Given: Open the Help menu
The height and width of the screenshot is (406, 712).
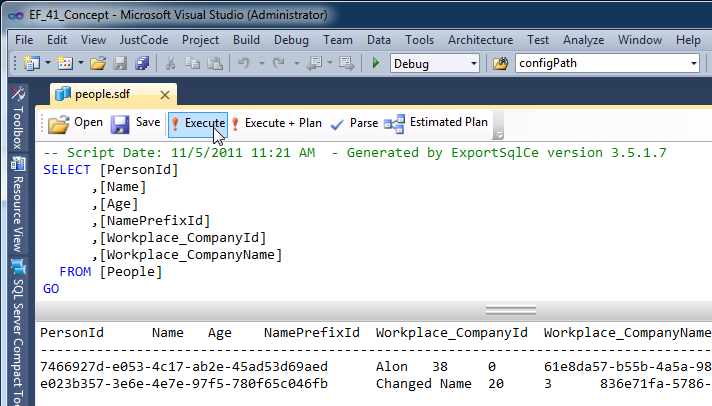Looking at the screenshot, I should coord(688,40).
